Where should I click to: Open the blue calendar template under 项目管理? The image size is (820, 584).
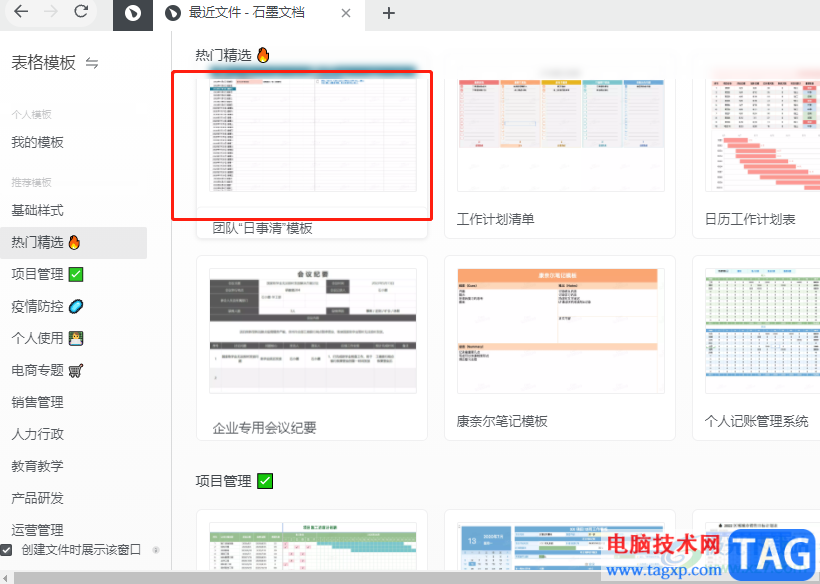561,545
